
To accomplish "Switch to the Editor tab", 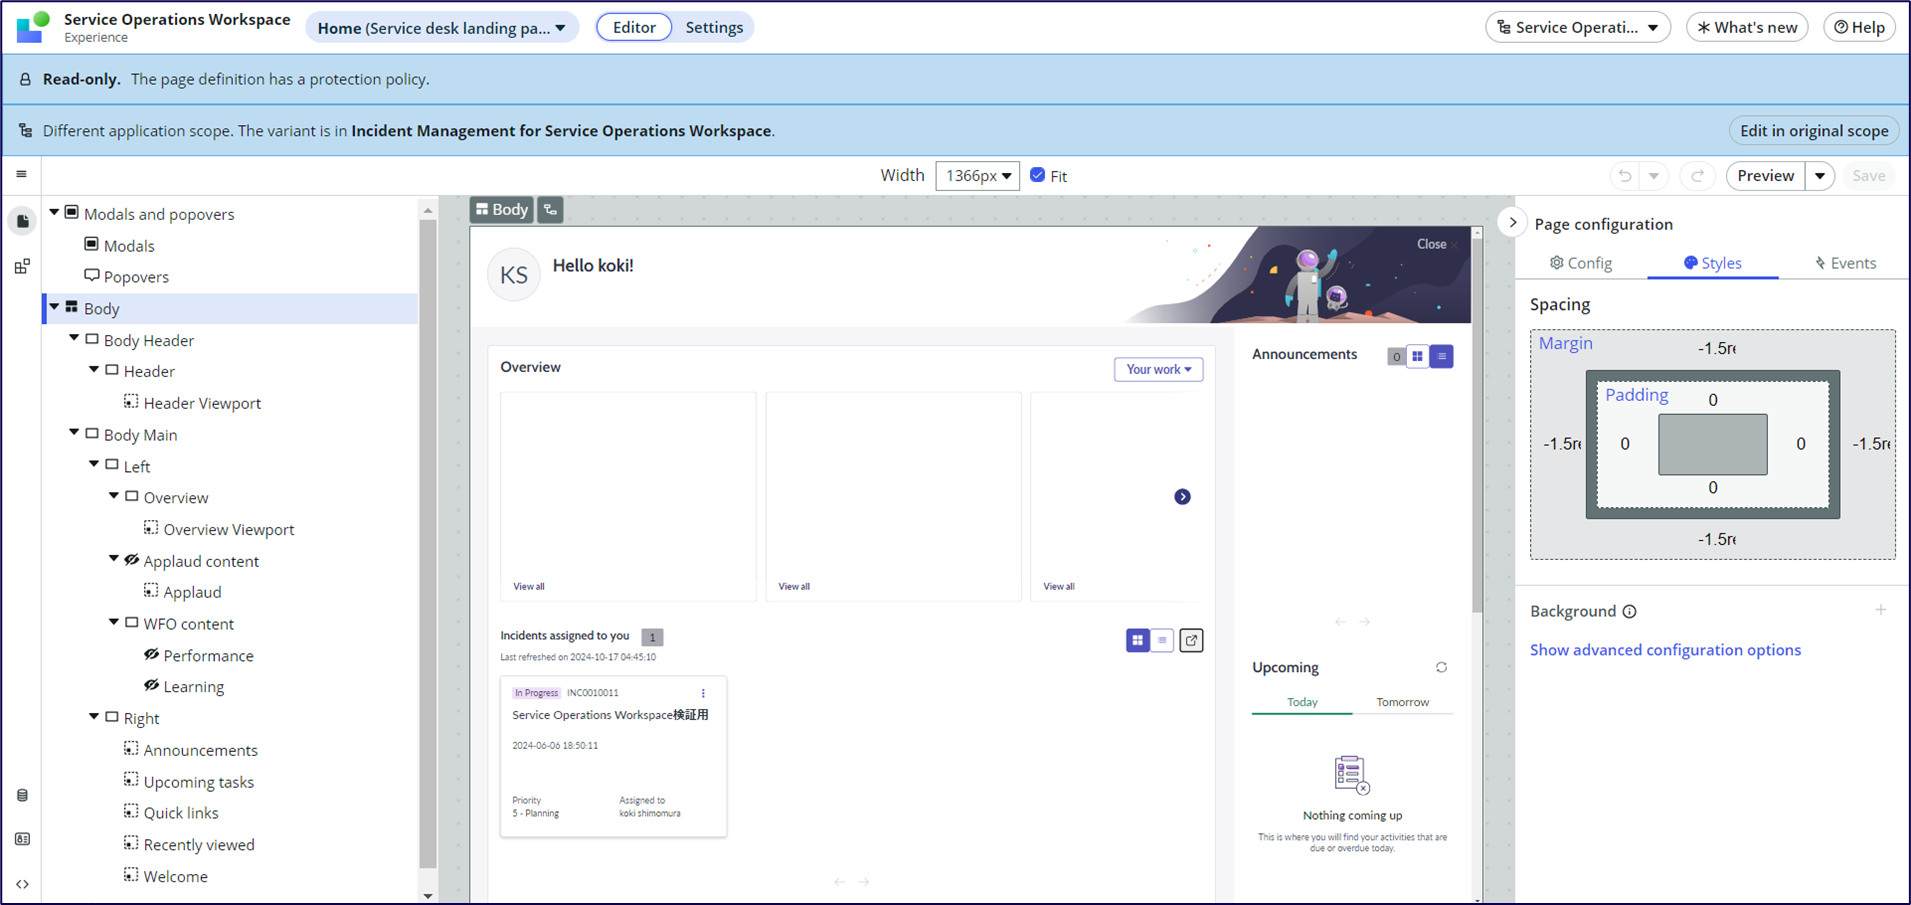I will [x=634, y=27].
